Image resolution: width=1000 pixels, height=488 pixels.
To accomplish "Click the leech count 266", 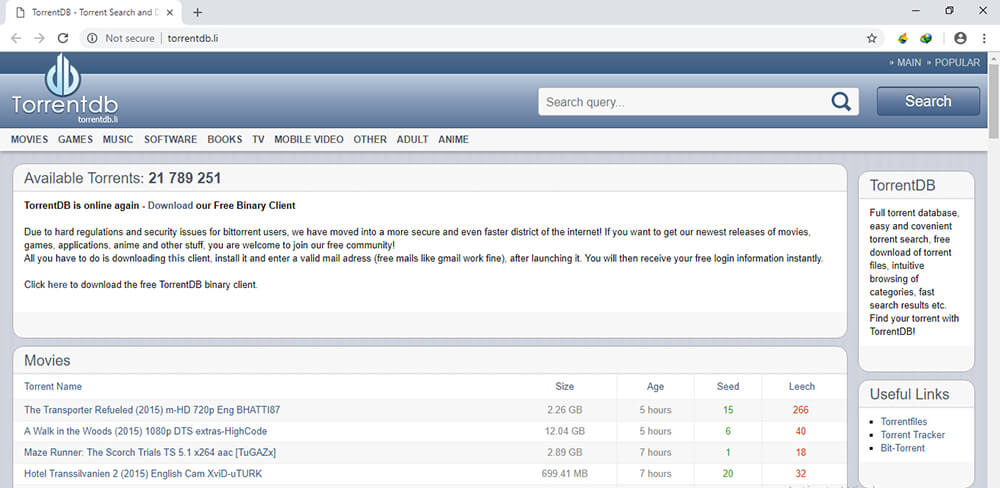I will [801, 410].
